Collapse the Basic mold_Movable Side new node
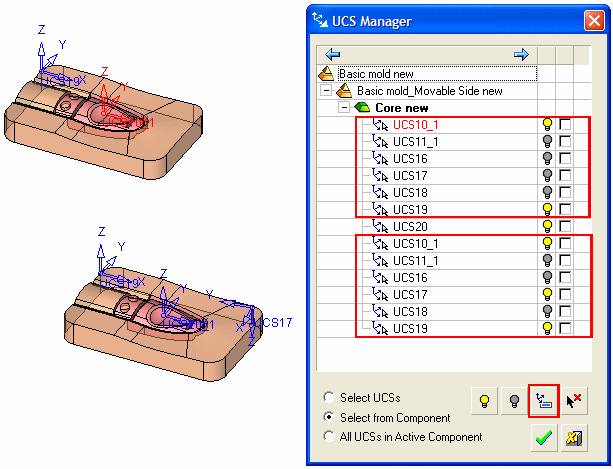613x469 pixels. click(326, 90)
